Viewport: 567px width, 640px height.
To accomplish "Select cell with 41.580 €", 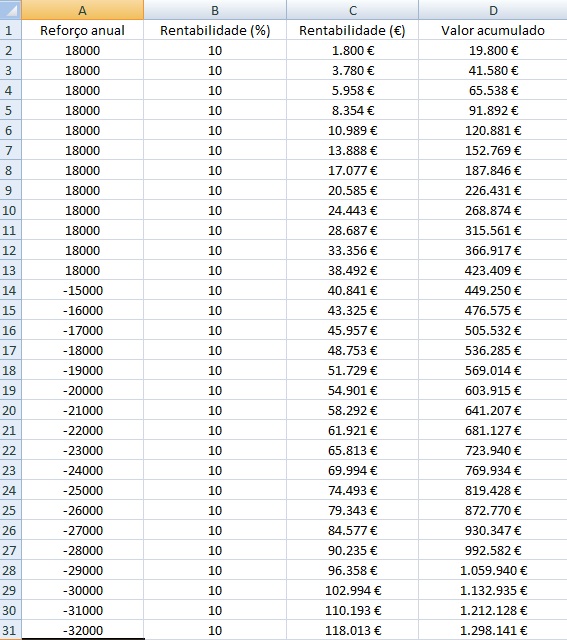I will tap(493, 70).
